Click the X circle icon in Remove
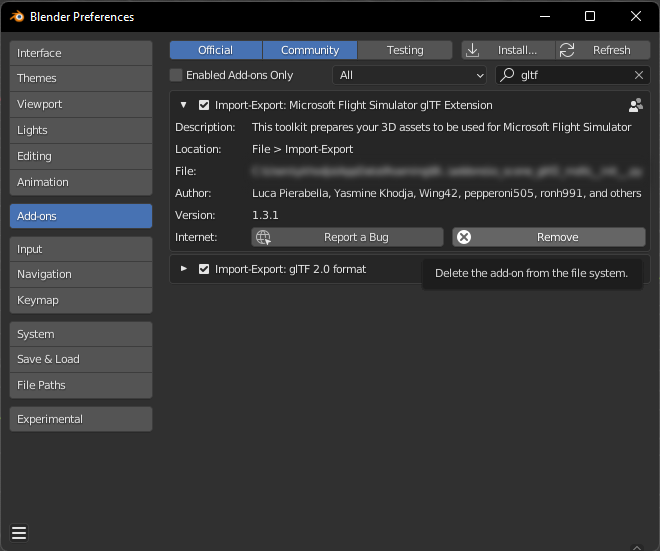The width and height of the screenshot is (660, 551). coord(464,237)
